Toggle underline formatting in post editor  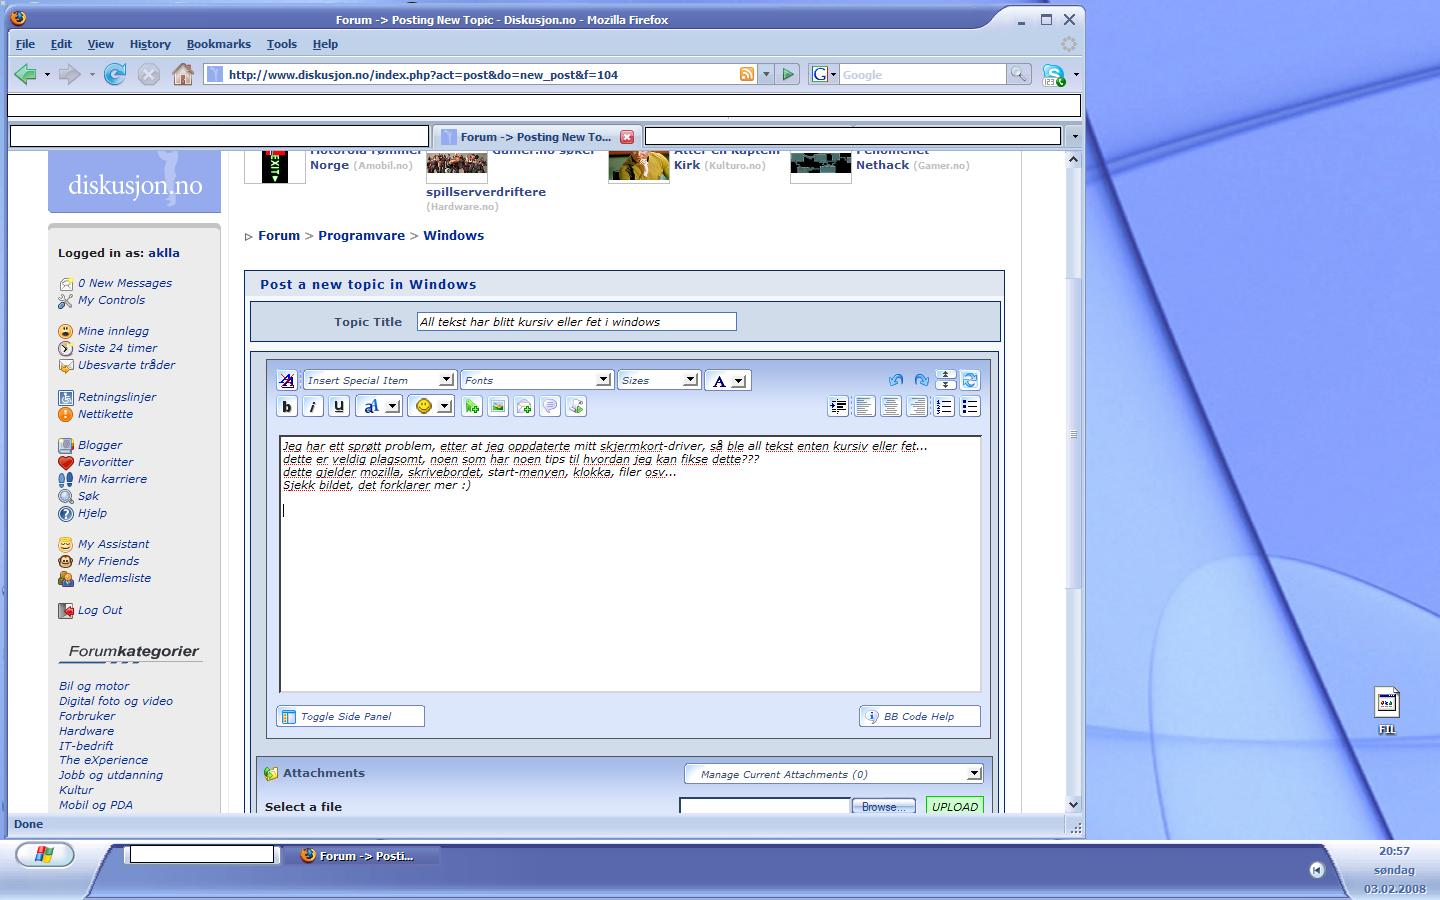click(x=338, y=406)
